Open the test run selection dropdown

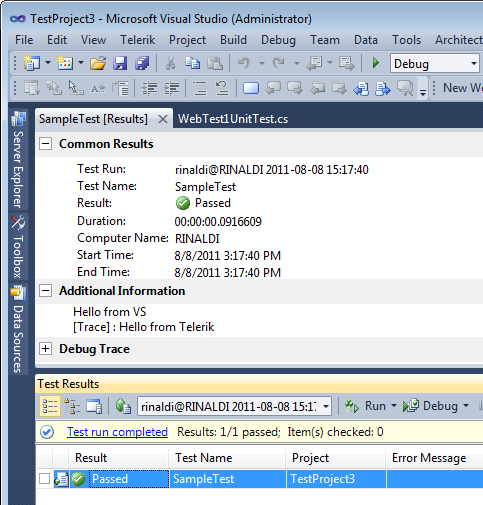pos(234,406)
